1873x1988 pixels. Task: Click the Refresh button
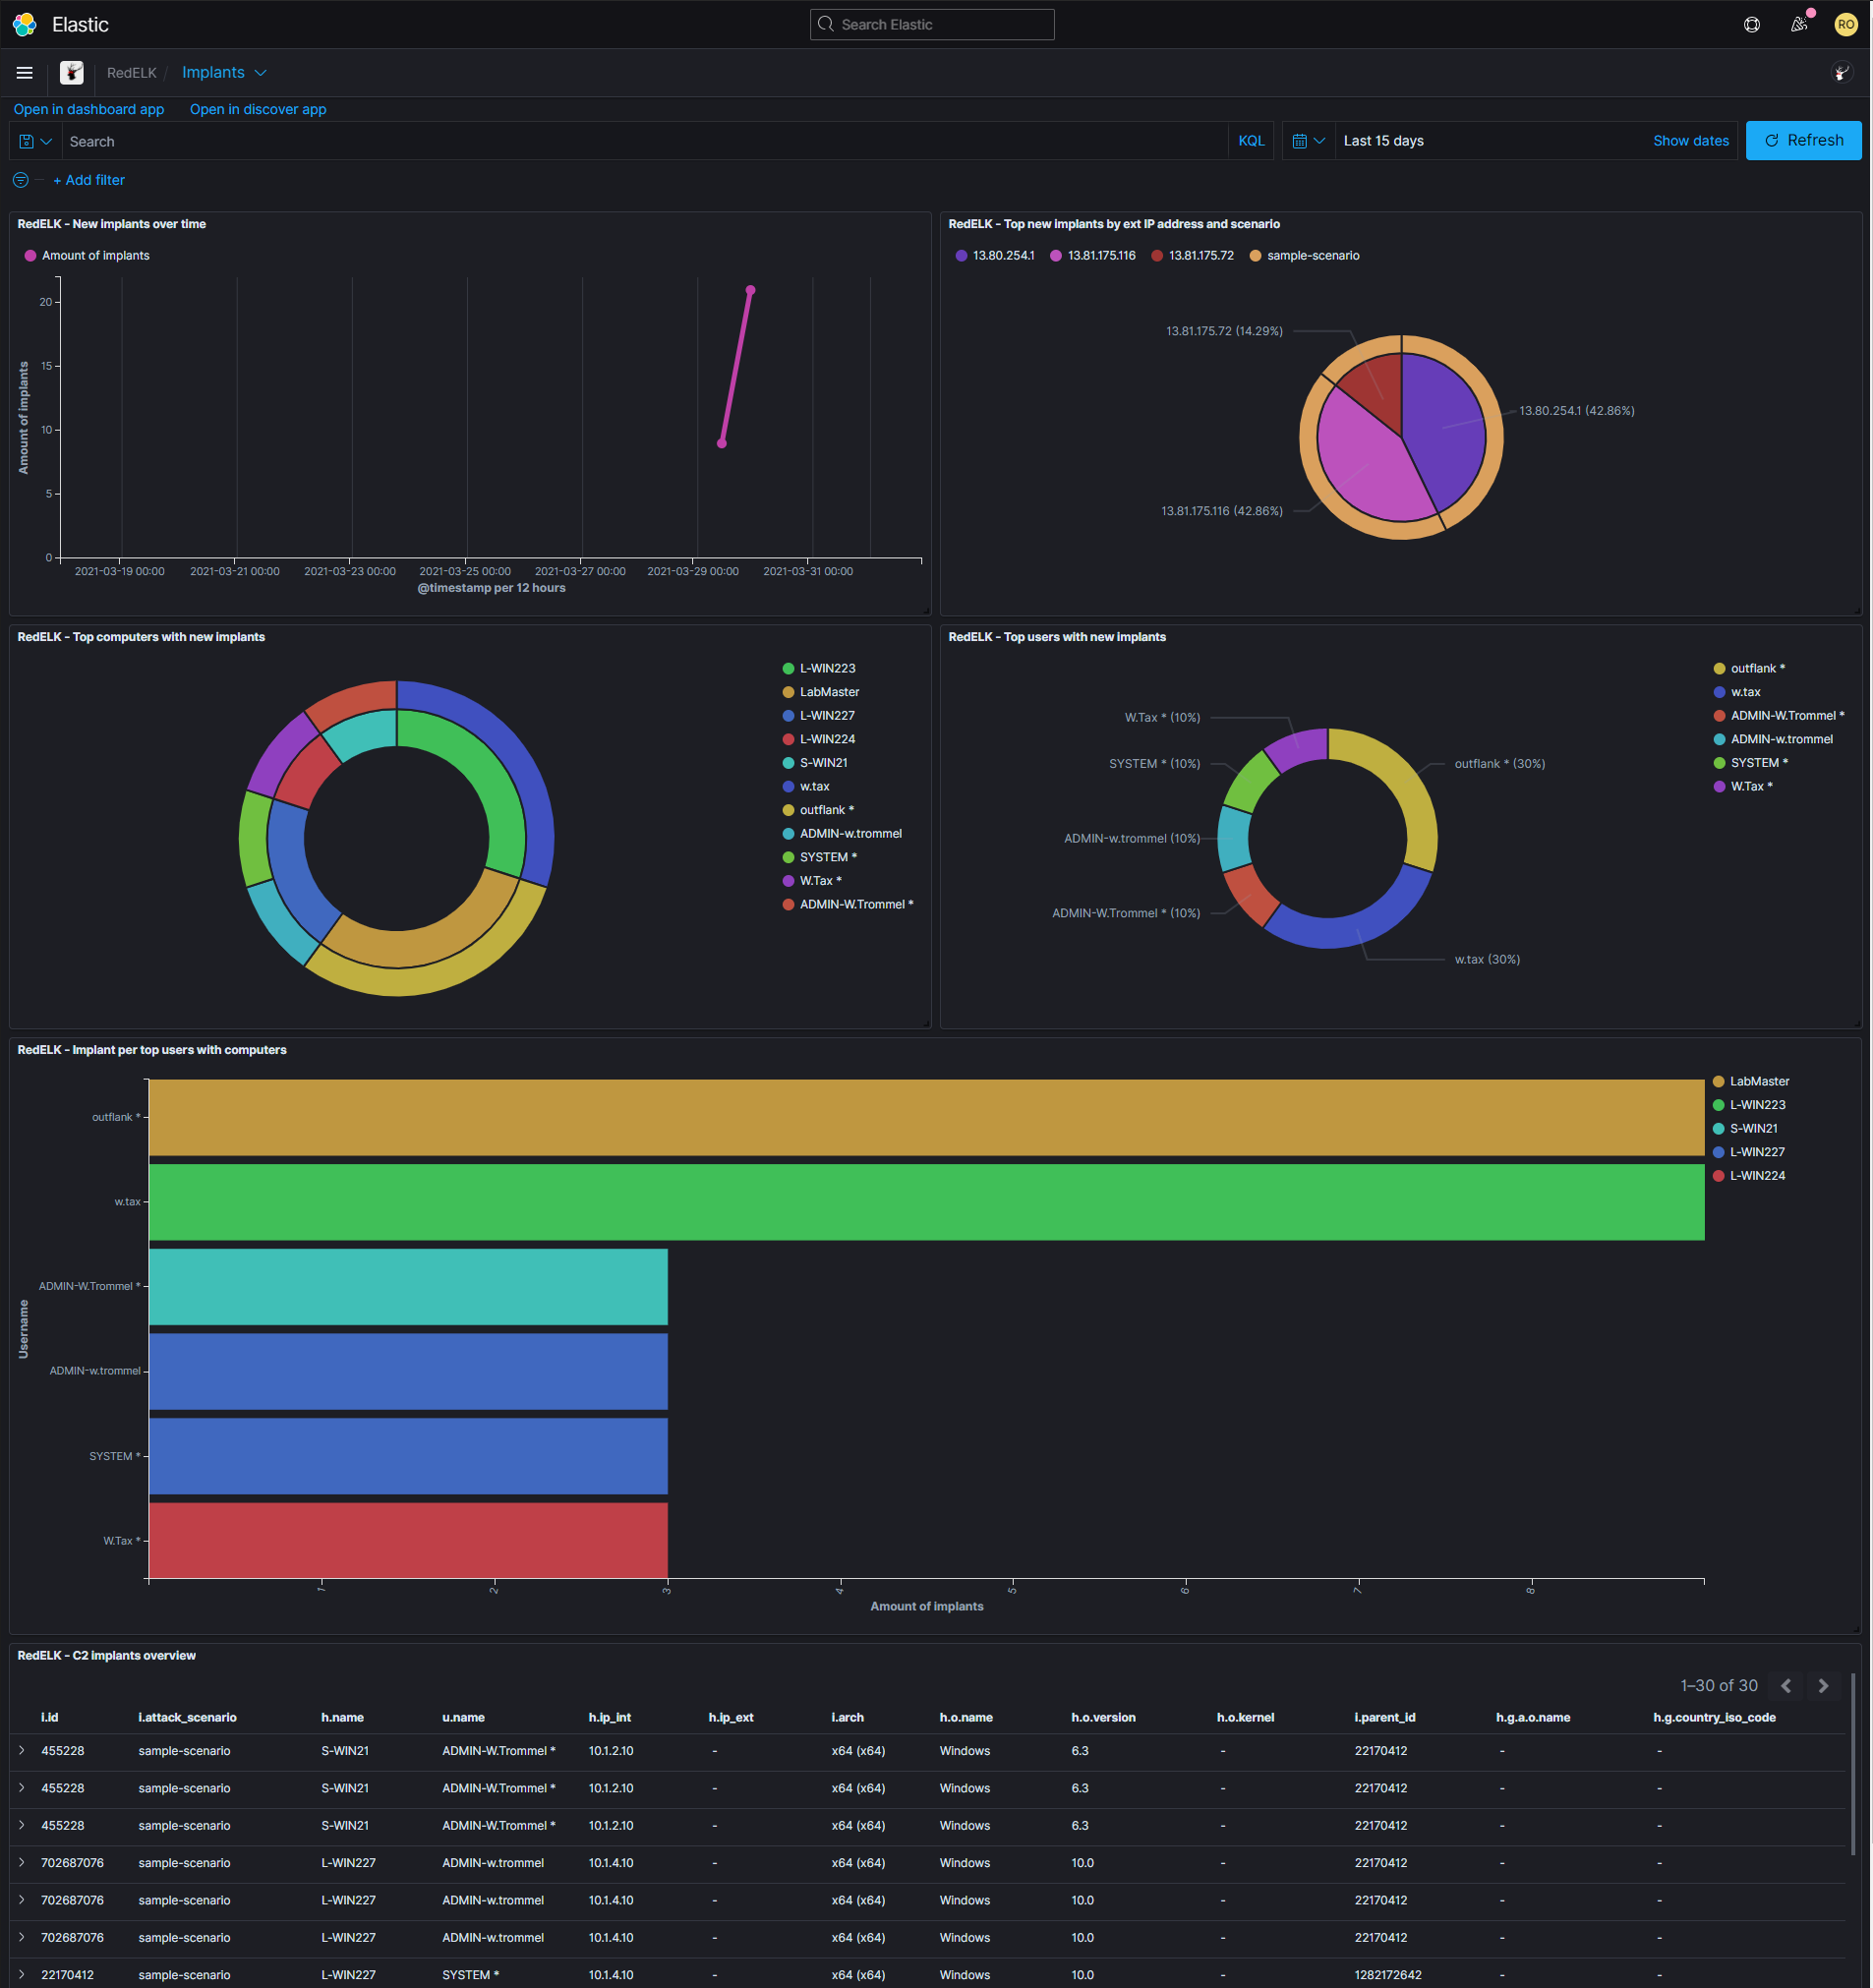(1804, 141)
